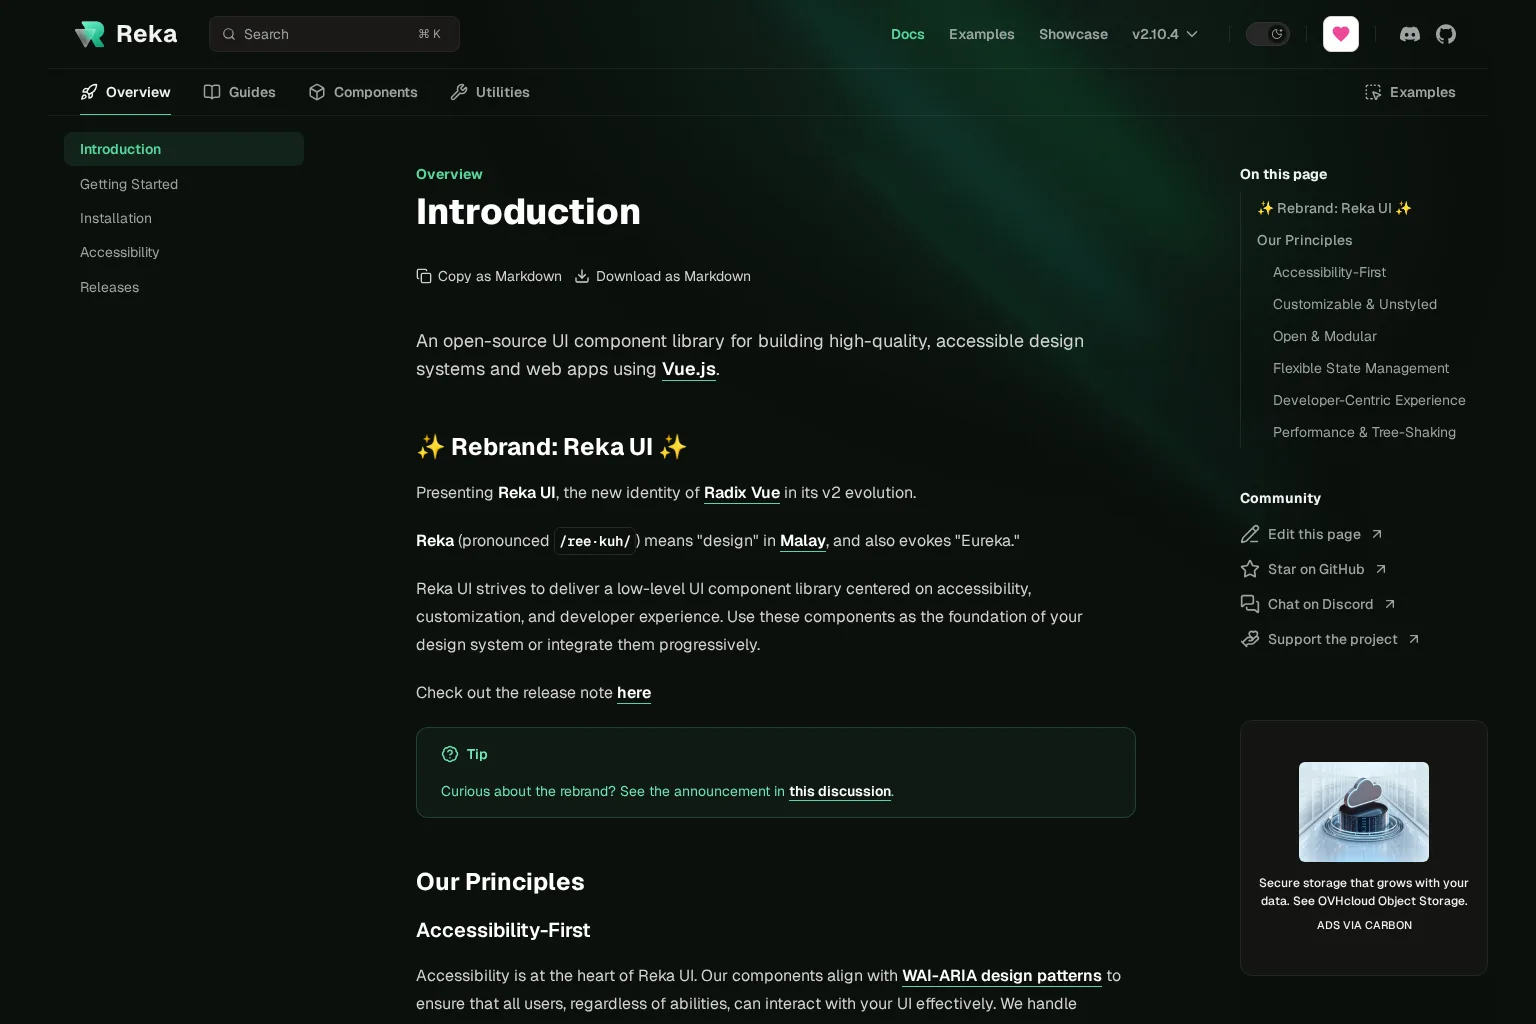The image size is (1536, 1024).
Task: Open 'this discussion' link in Tip
Action: (840, 791)
